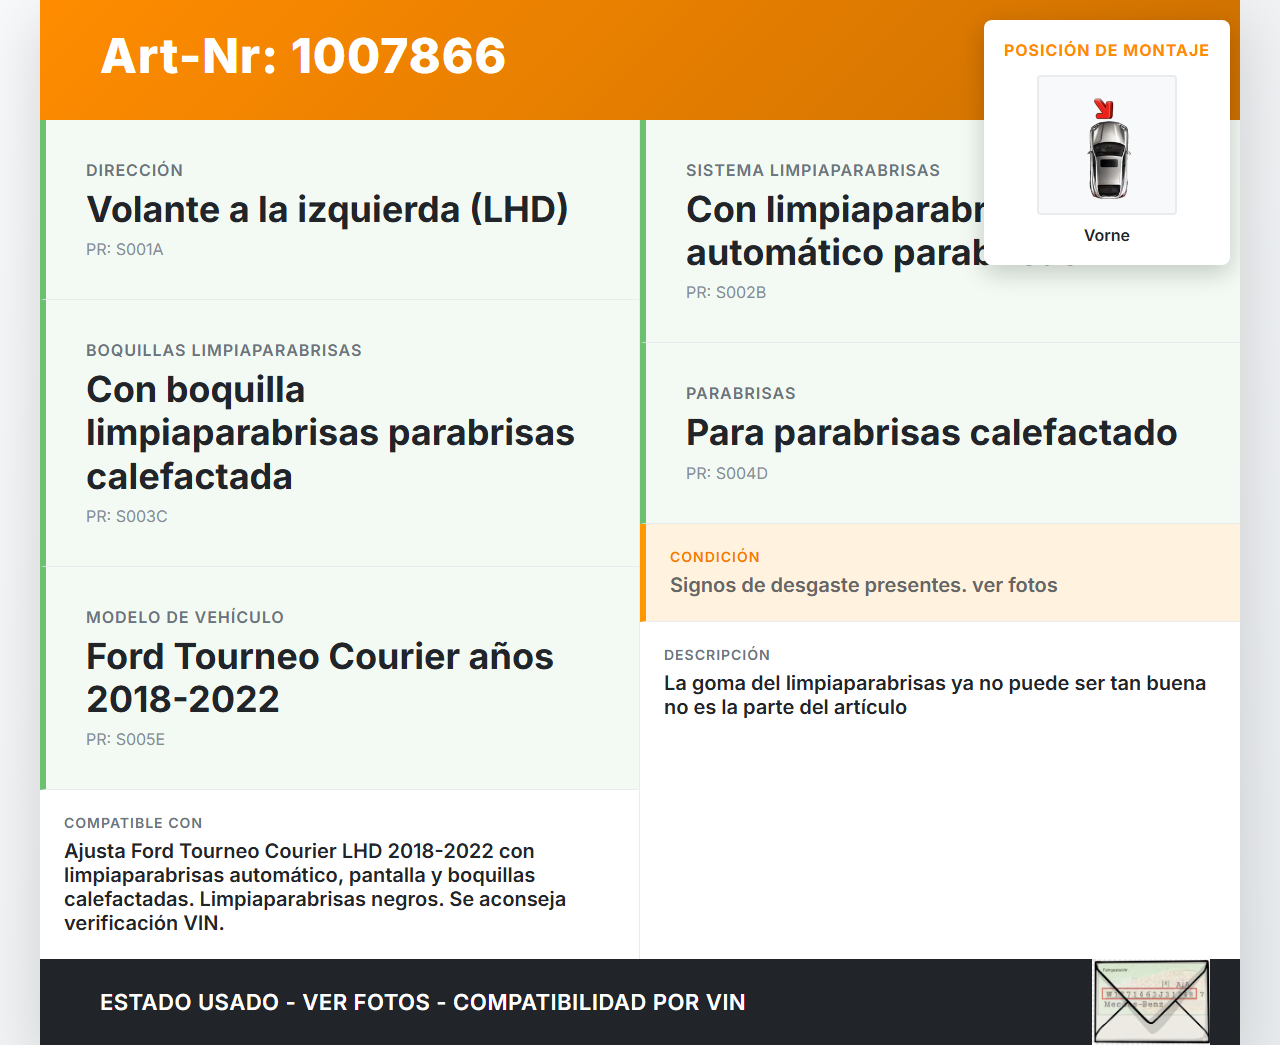1280x1046 pixels.
Task: Click the BOQUILLAS LIMPIAPARABRISAS label
Action: (x=224, y=350)
